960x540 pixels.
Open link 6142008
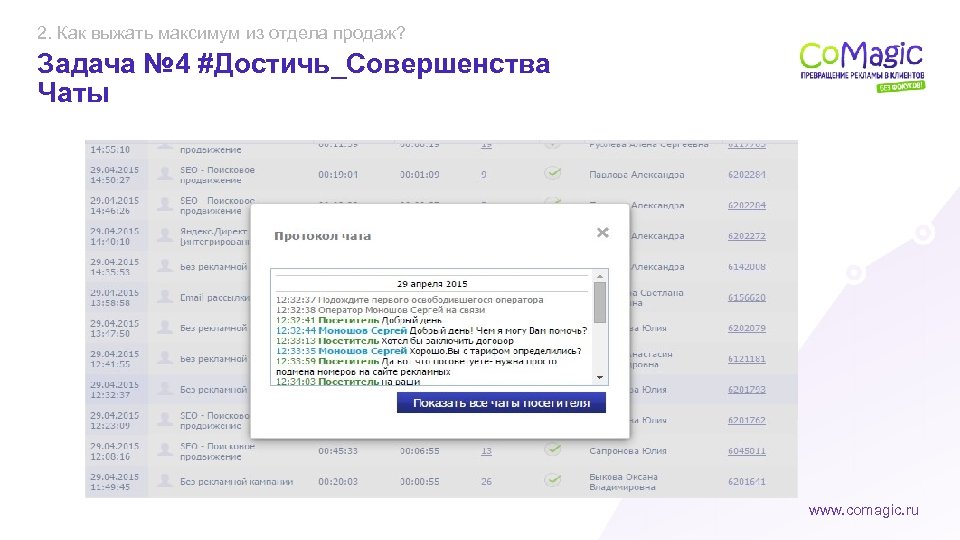746,267
